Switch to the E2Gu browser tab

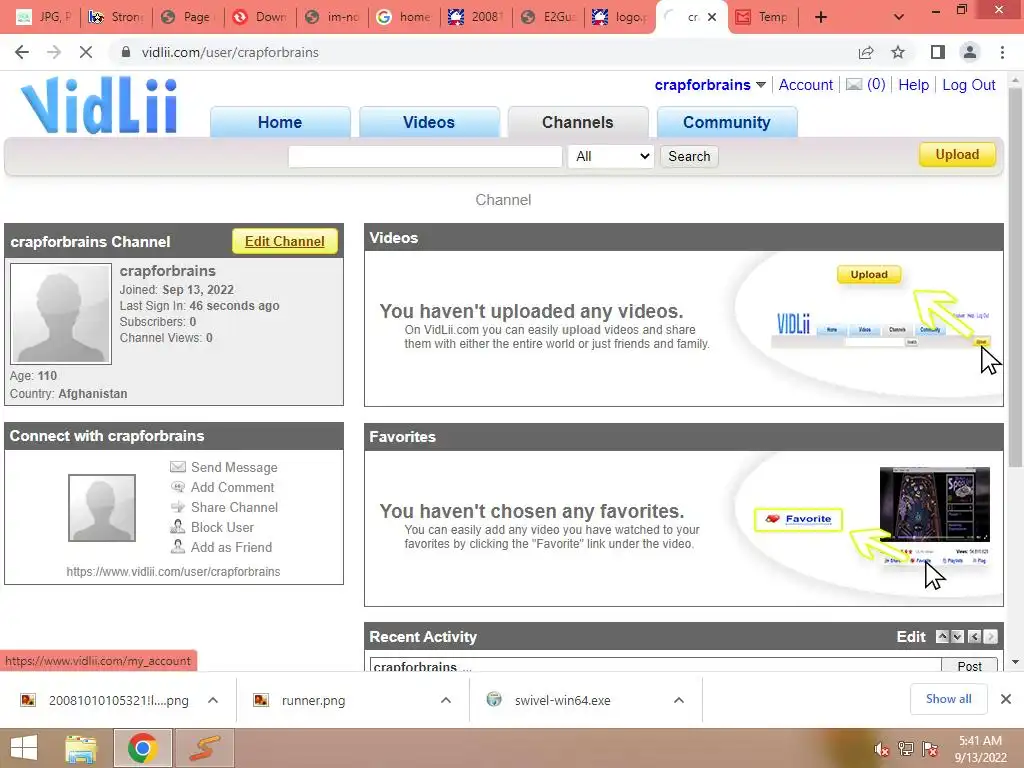[x=549, y=17]
